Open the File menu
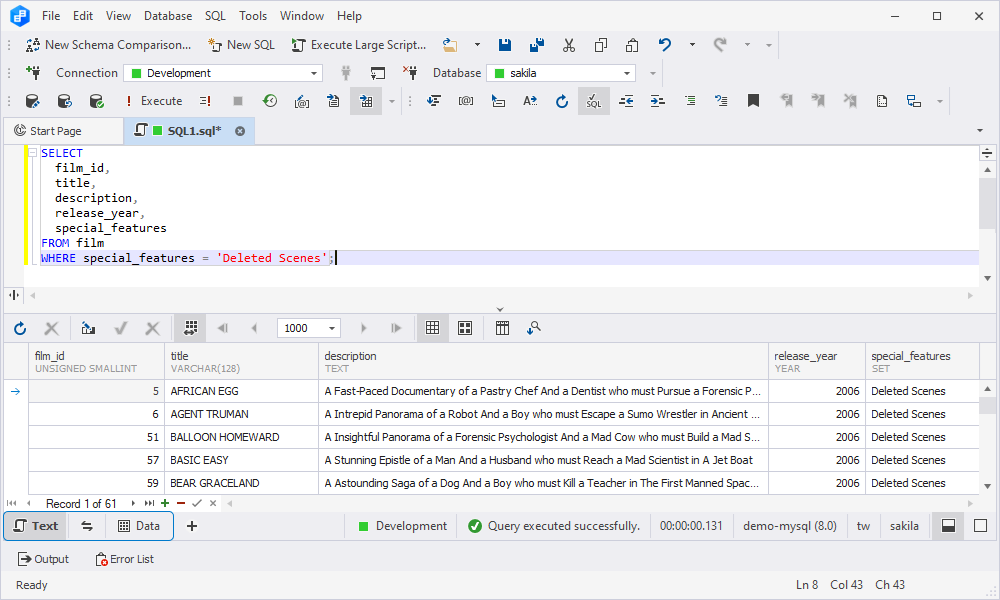Screen dimensions: 1000x600 coord(51,16)
